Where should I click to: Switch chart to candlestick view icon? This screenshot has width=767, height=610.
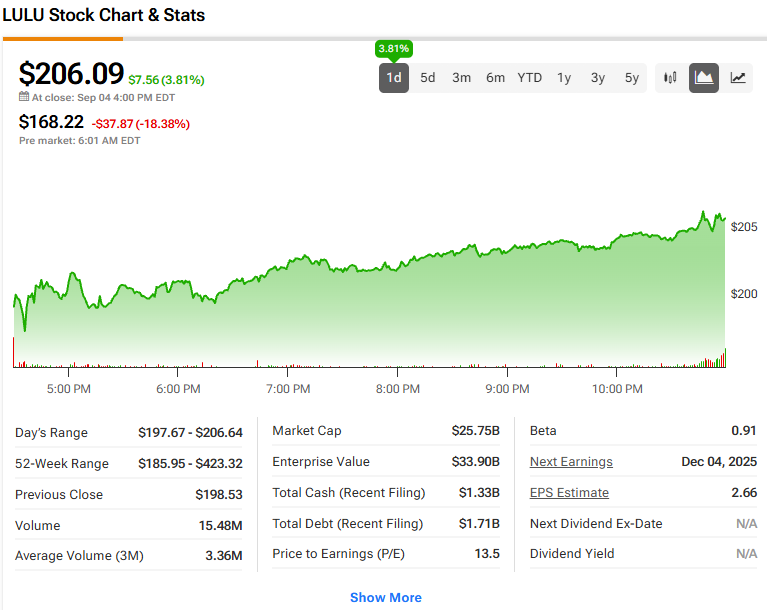point(670,78)
